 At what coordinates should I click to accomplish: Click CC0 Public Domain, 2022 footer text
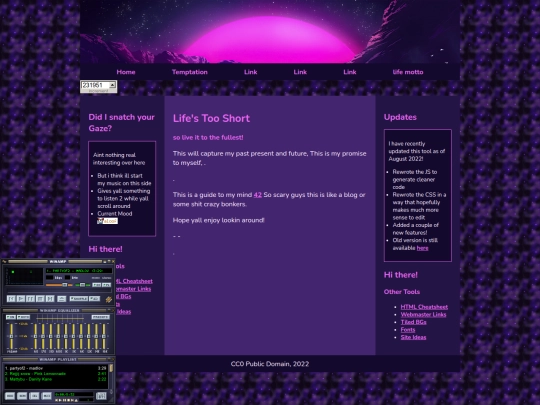pos(270,364)
